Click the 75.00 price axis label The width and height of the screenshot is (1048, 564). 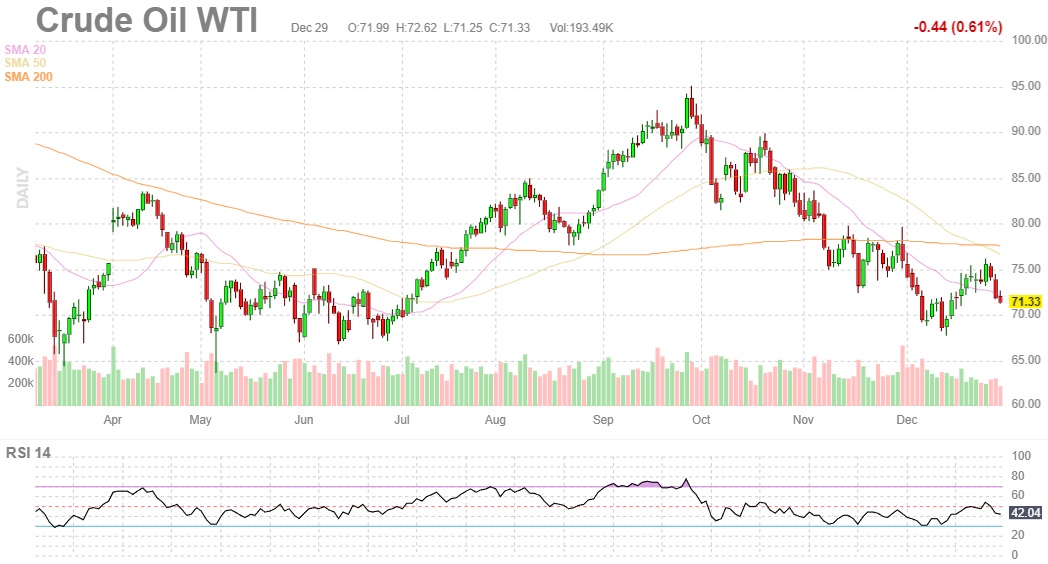(1026, 269)
